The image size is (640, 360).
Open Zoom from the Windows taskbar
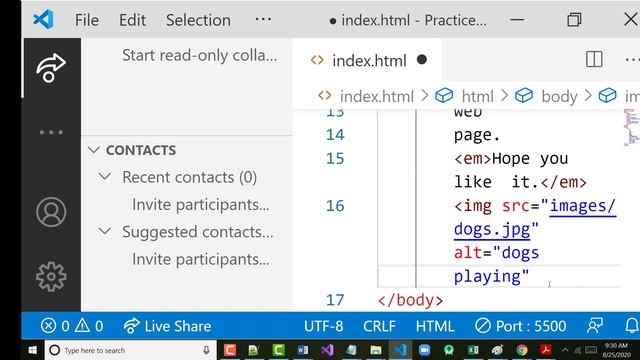pos(424,350)
